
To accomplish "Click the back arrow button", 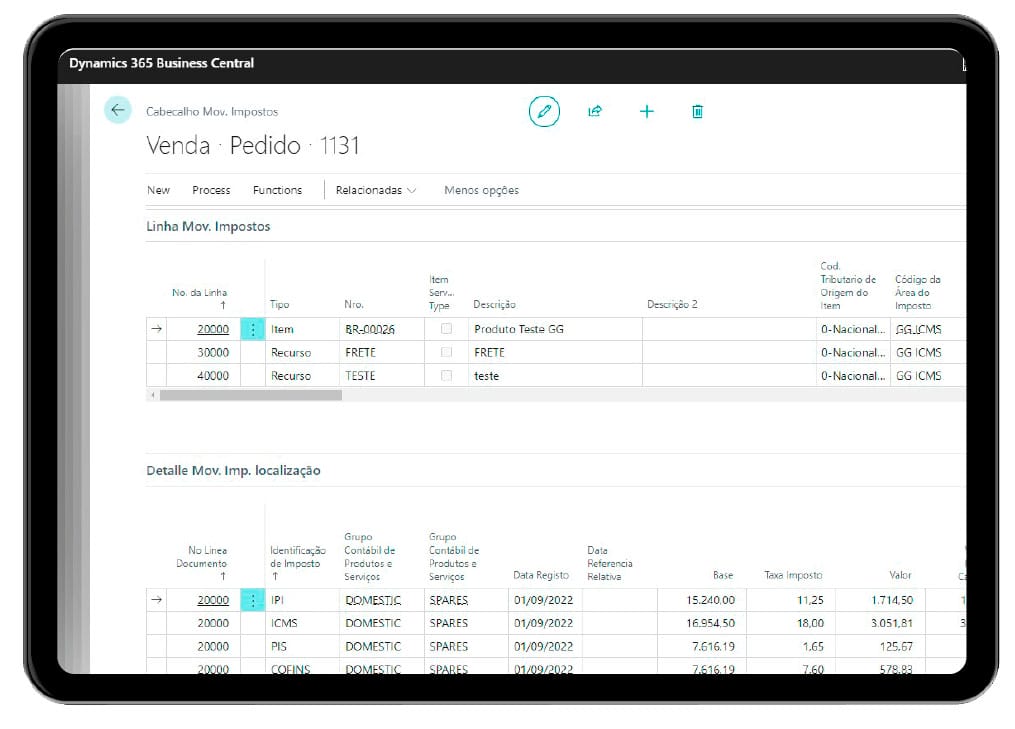I will [x=118, y=110].
